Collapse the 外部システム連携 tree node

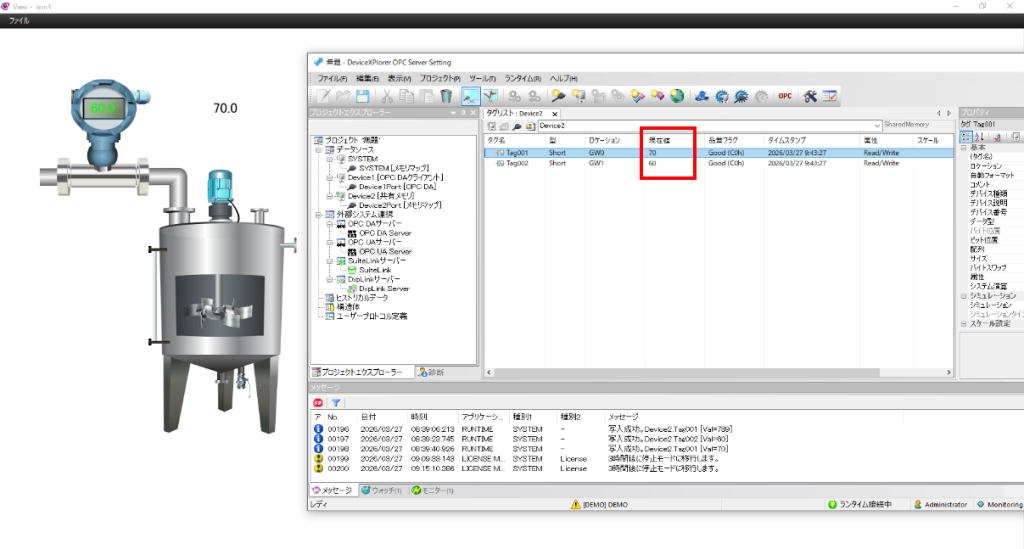point(317,214)
